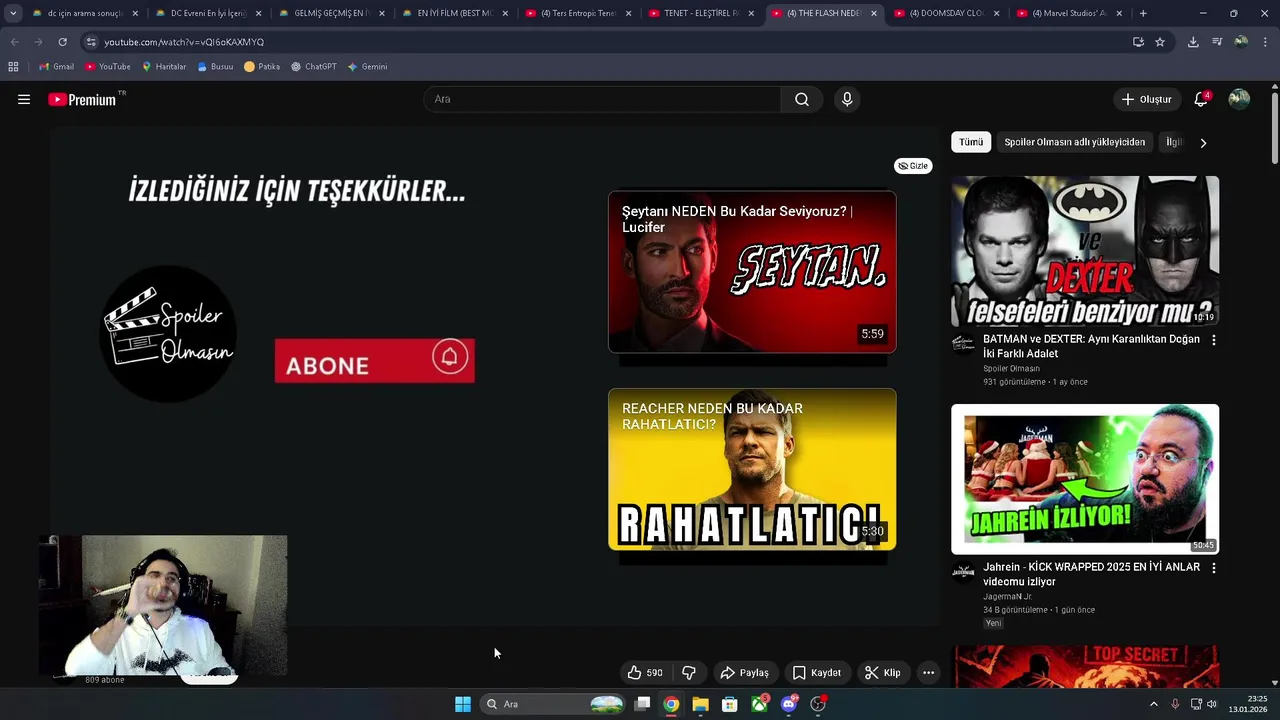
Task: Switch to the DC Evreni En İyi İçerik tab
Action: point(207,13)
